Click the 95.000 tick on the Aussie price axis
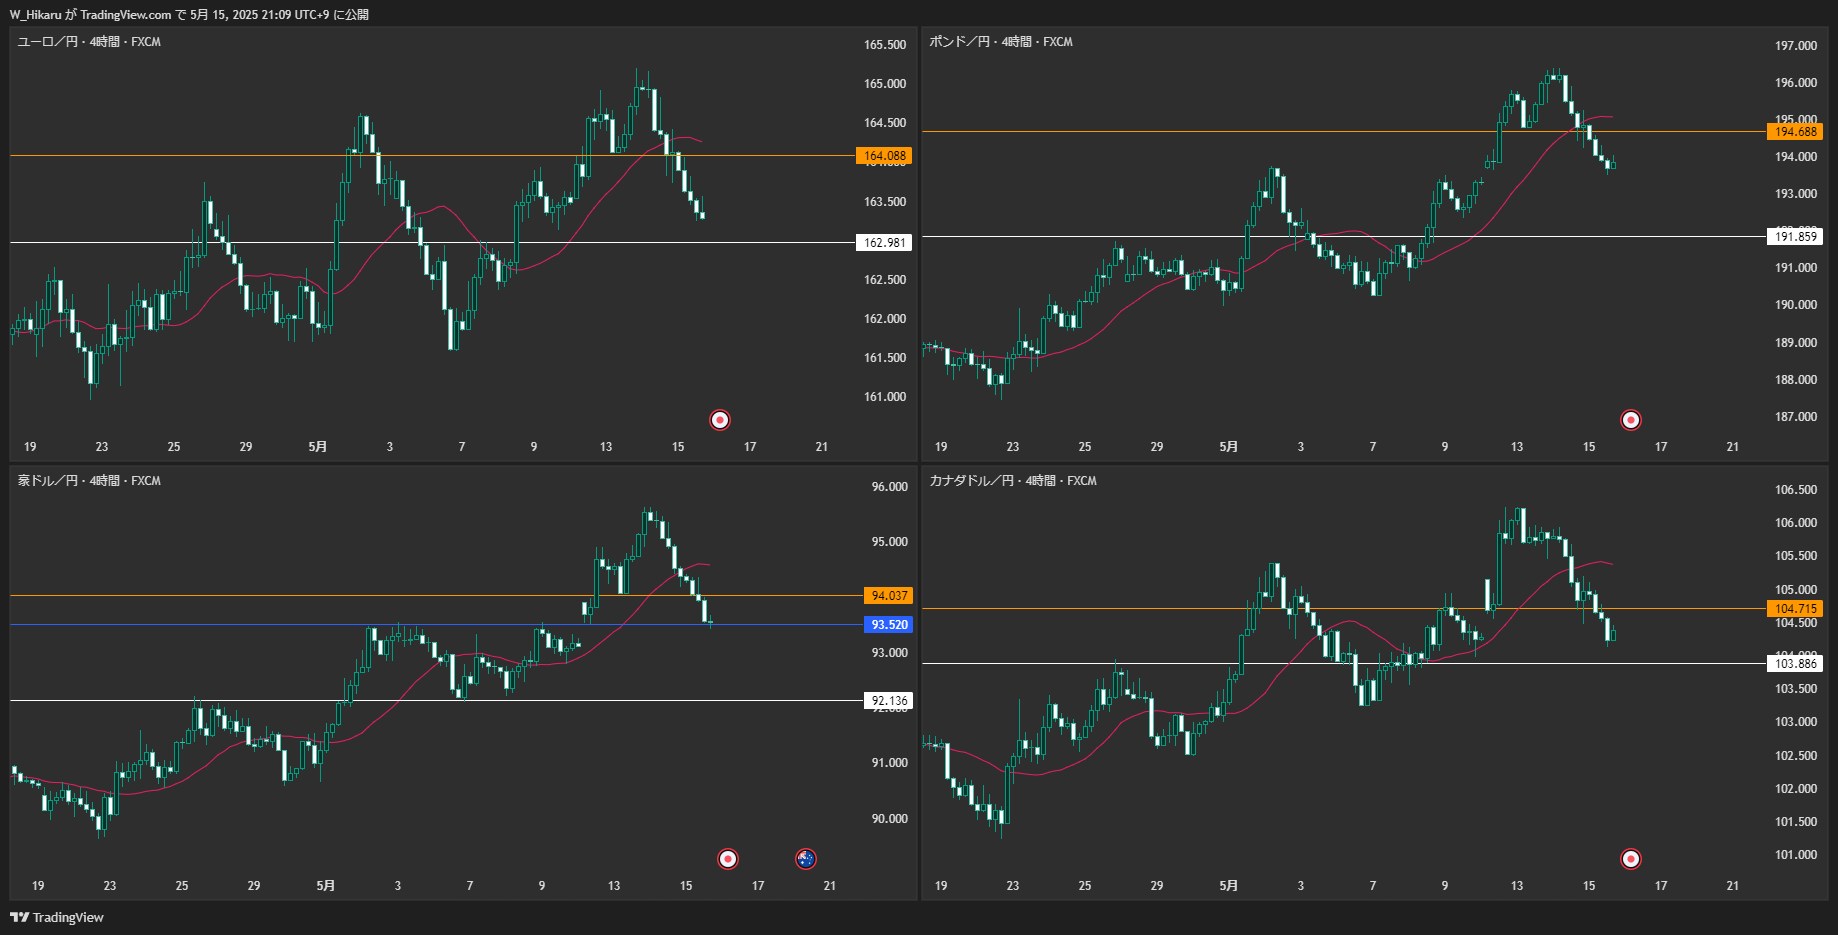 [x=889, y=542]
